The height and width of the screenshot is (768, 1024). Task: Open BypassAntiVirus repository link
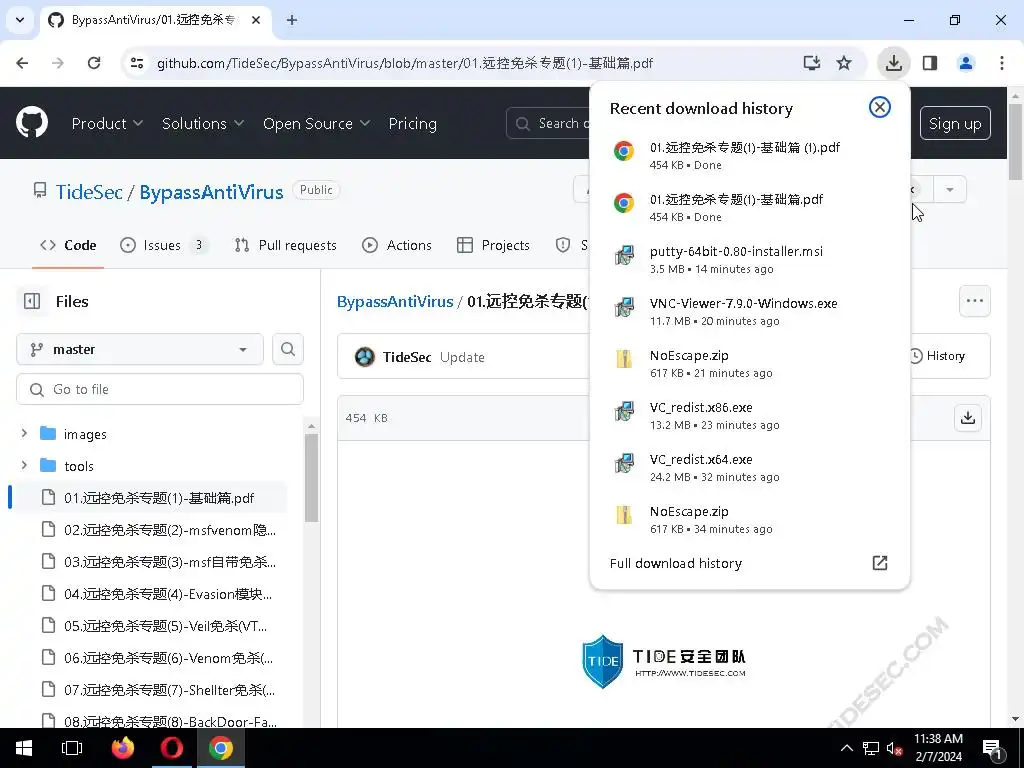tap(211, 192)
